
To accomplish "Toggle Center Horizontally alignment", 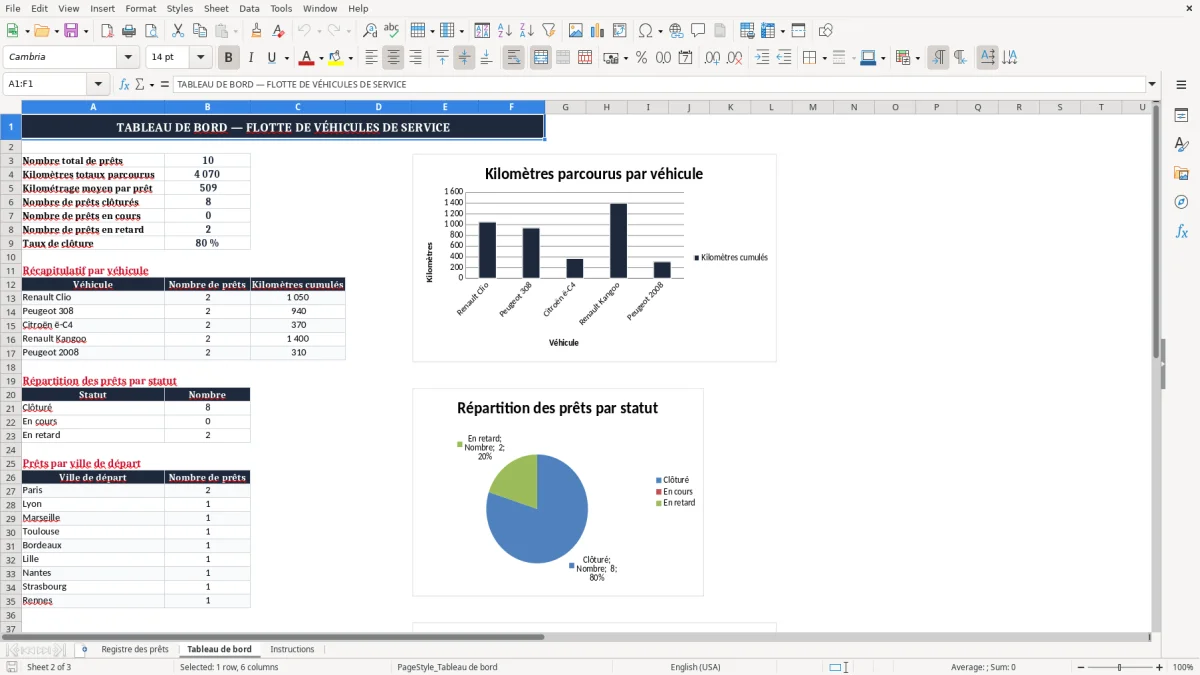I will click(x=394, y=58).
